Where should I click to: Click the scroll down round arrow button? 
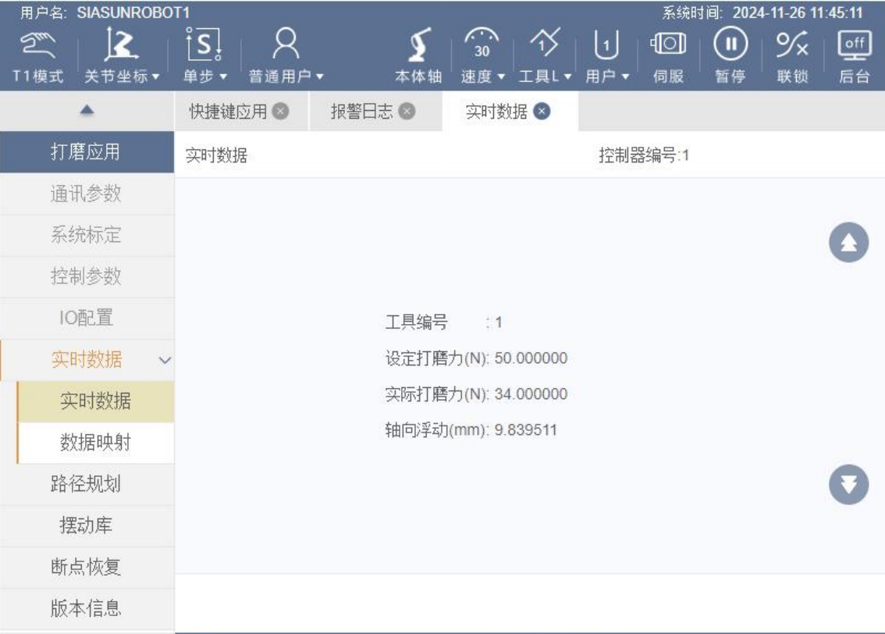point(848,485)
